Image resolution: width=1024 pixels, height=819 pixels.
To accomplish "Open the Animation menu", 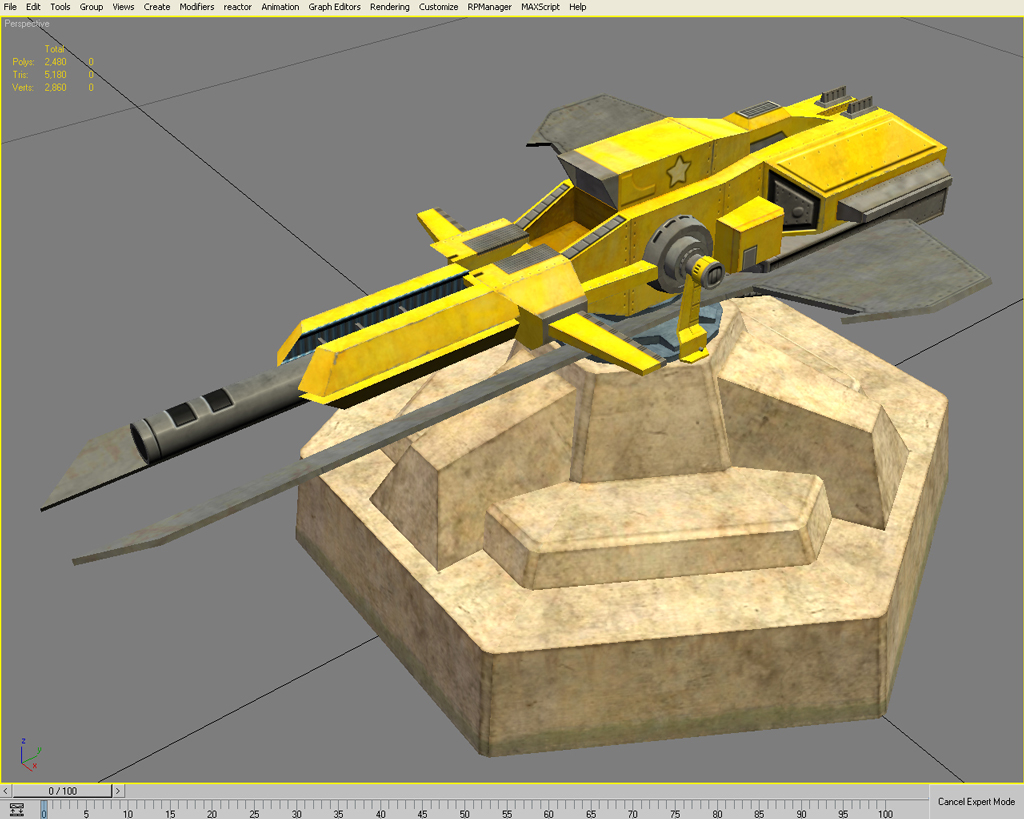I will pyautogui.click(x=280, y=7).
